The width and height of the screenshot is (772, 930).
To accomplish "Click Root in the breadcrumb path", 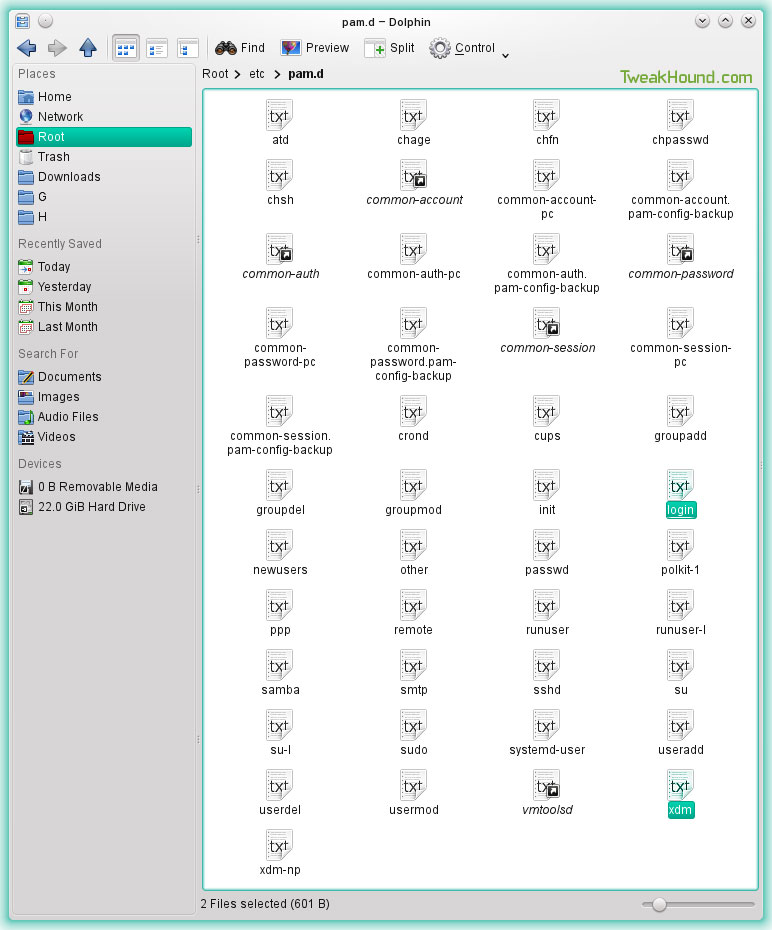I will tap(215, 74).
